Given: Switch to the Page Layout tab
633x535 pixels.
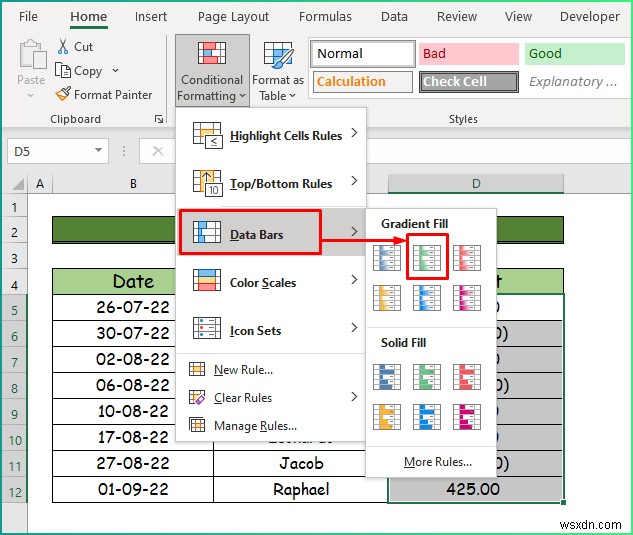Looking at the screenshot, I should (233, 17).
